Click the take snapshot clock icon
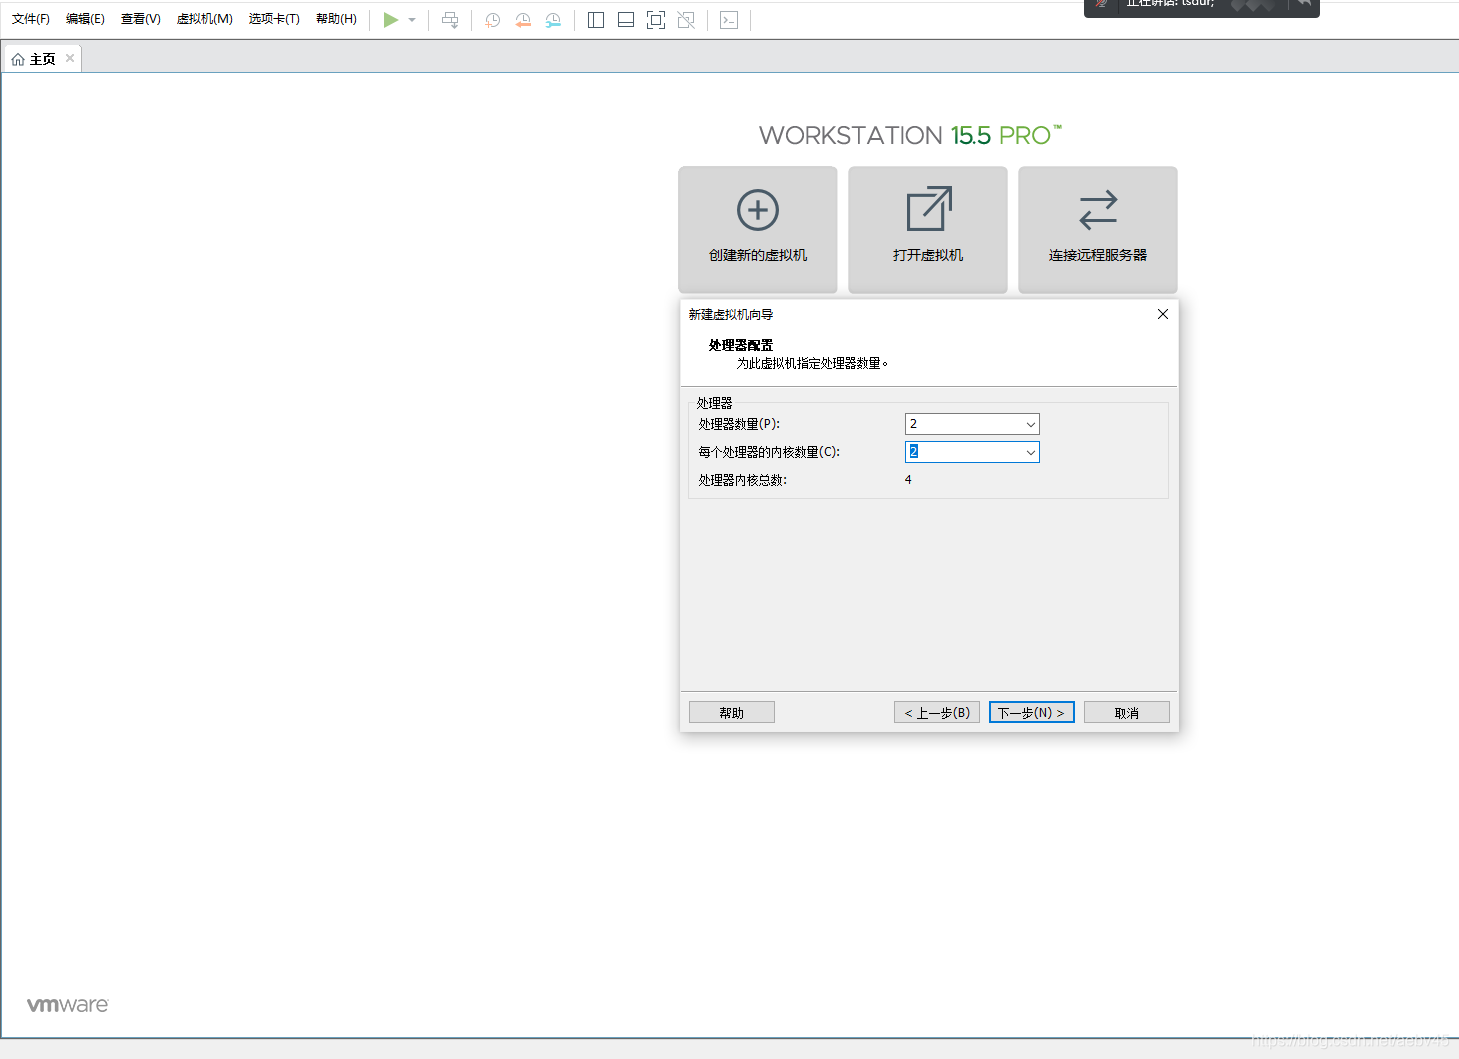 (x=492, y=20)
